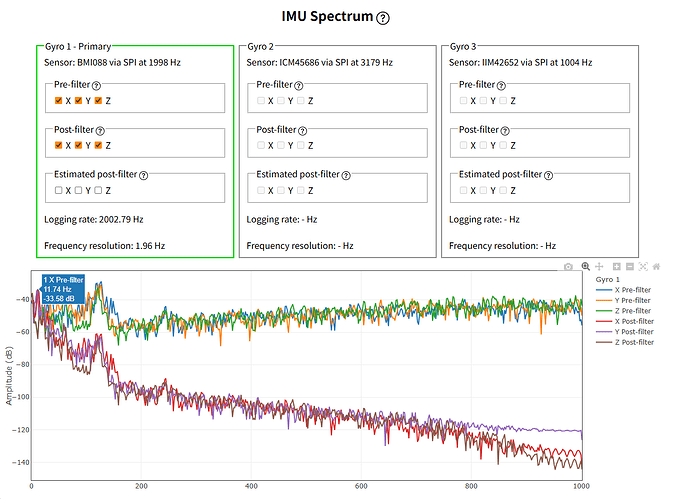The height and width of the screenshot is (499, 680).
Task: Activate the Pan tool in chart toolbar
Action: 599,267
